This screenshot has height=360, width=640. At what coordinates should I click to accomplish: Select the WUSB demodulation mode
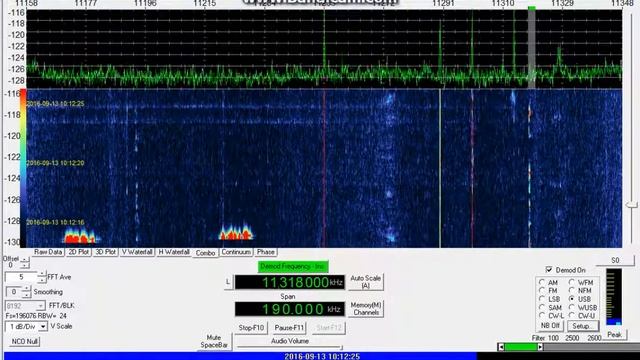pos(572,307)
